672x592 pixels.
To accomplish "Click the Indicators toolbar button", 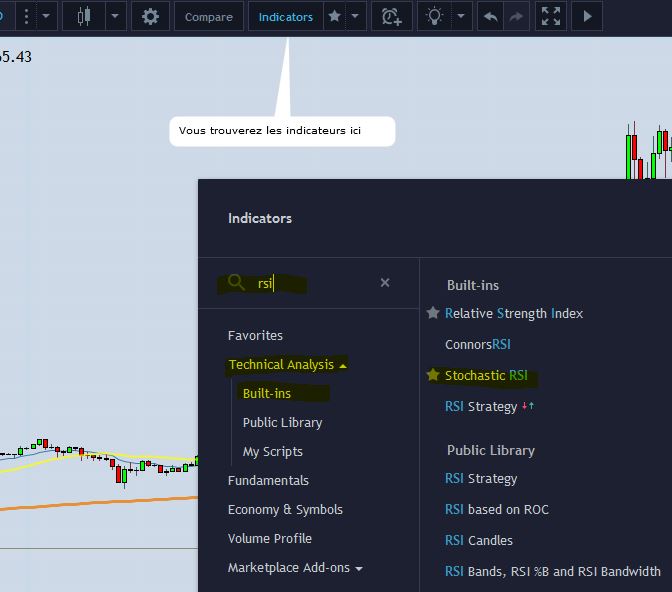I will pyautogui.click(x=285, y=16).
